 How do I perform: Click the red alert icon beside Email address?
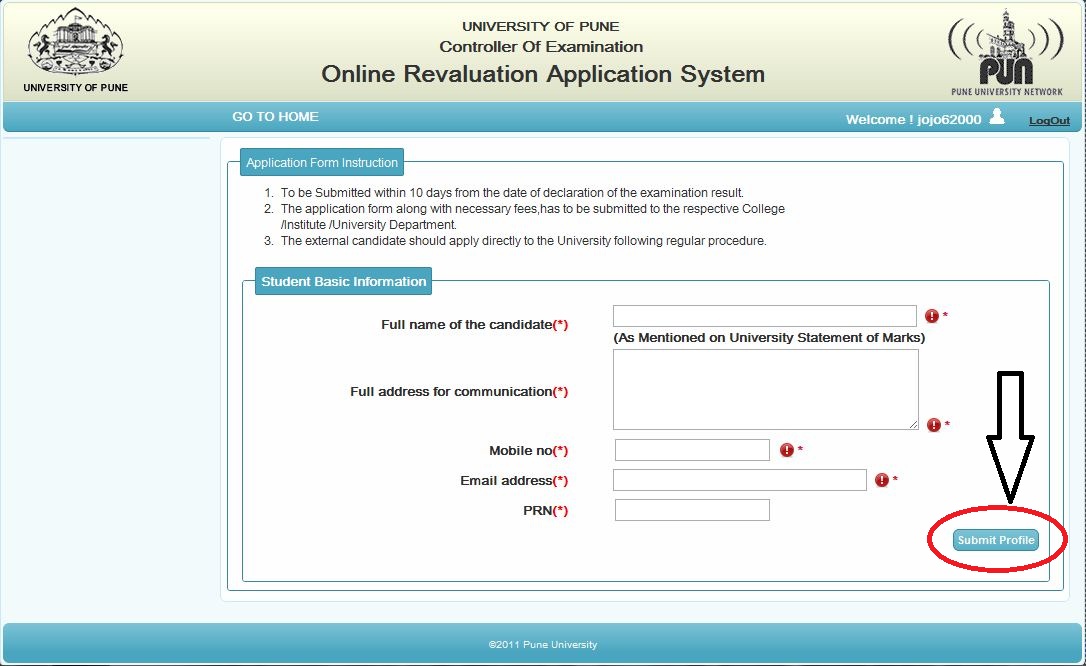click(882, 479)
